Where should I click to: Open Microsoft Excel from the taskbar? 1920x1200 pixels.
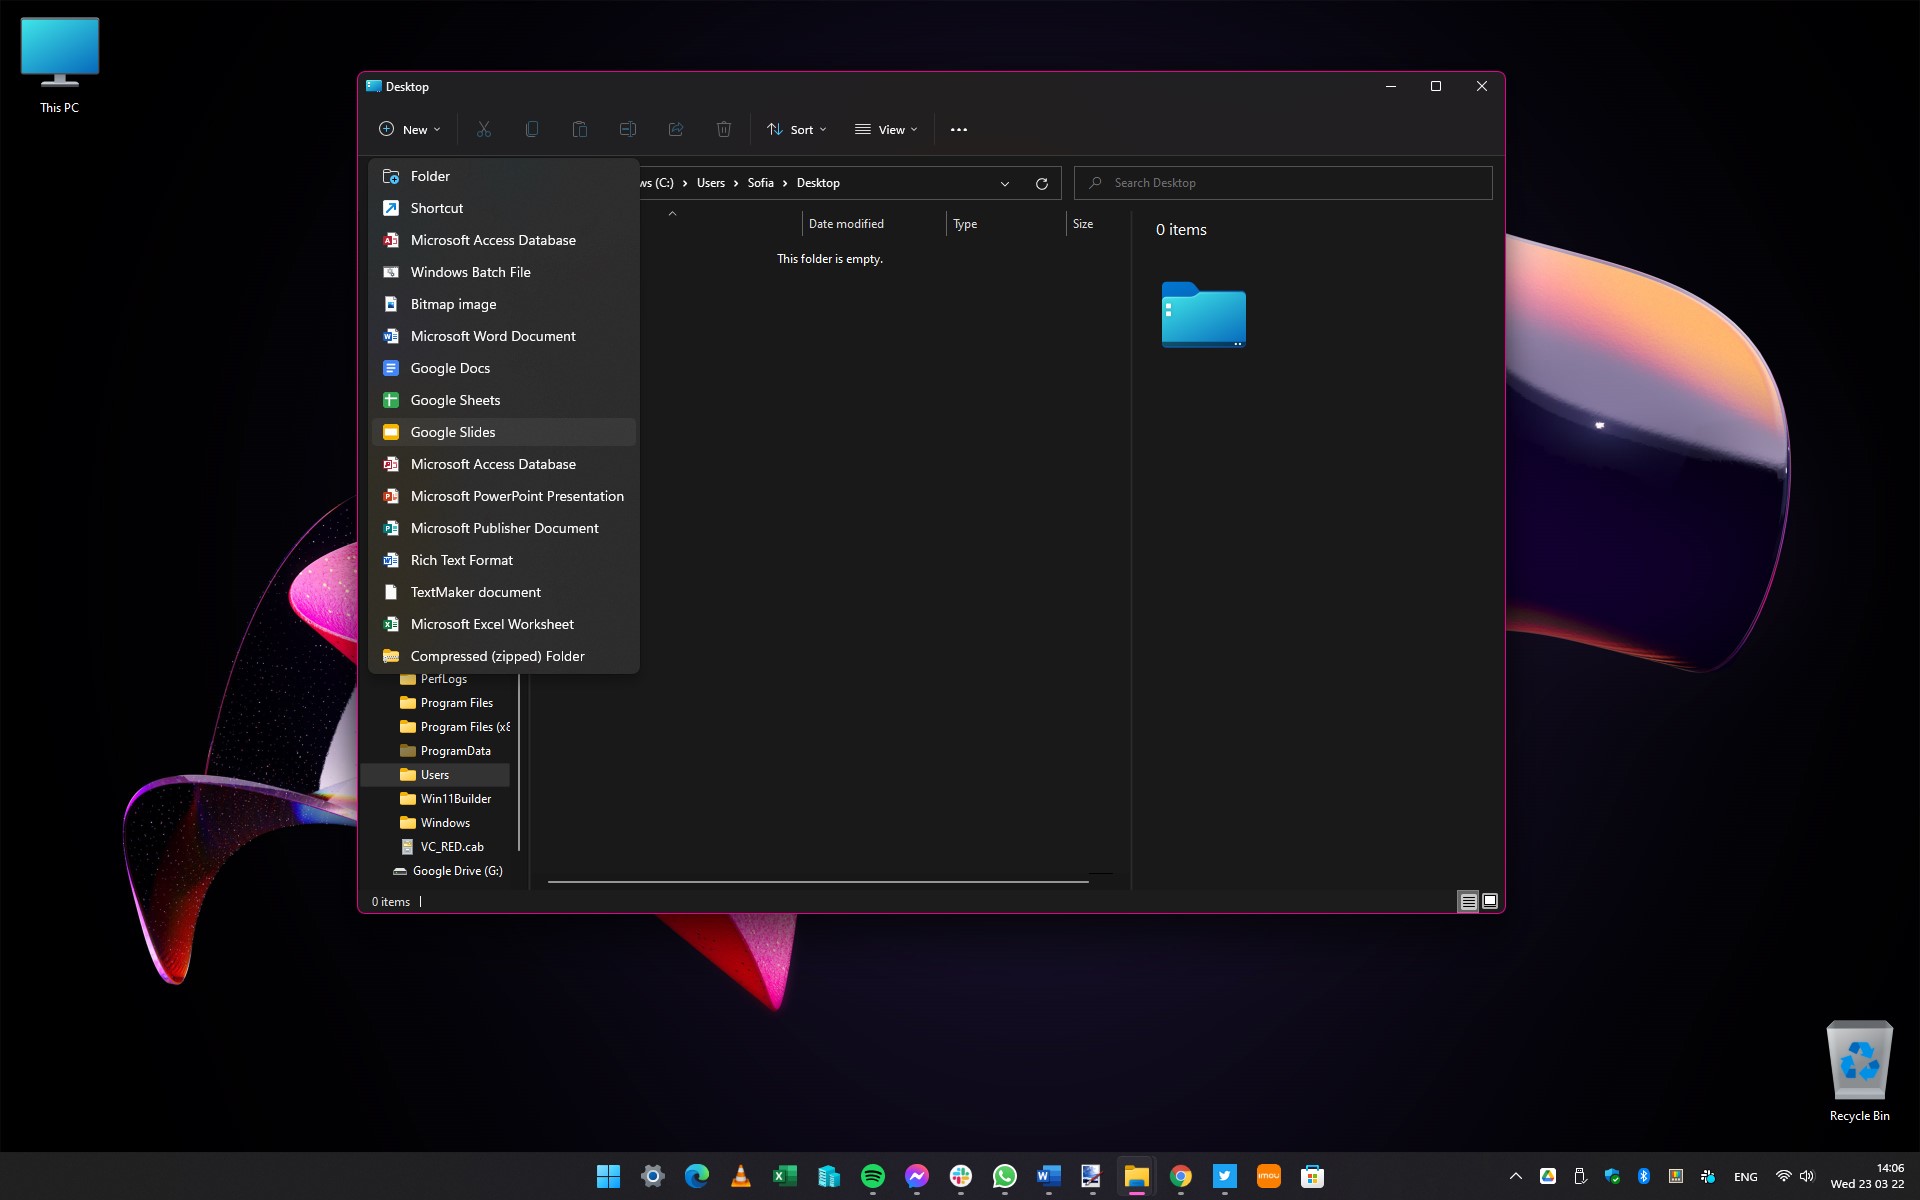pyautogui.click(x=785, y=1176)
